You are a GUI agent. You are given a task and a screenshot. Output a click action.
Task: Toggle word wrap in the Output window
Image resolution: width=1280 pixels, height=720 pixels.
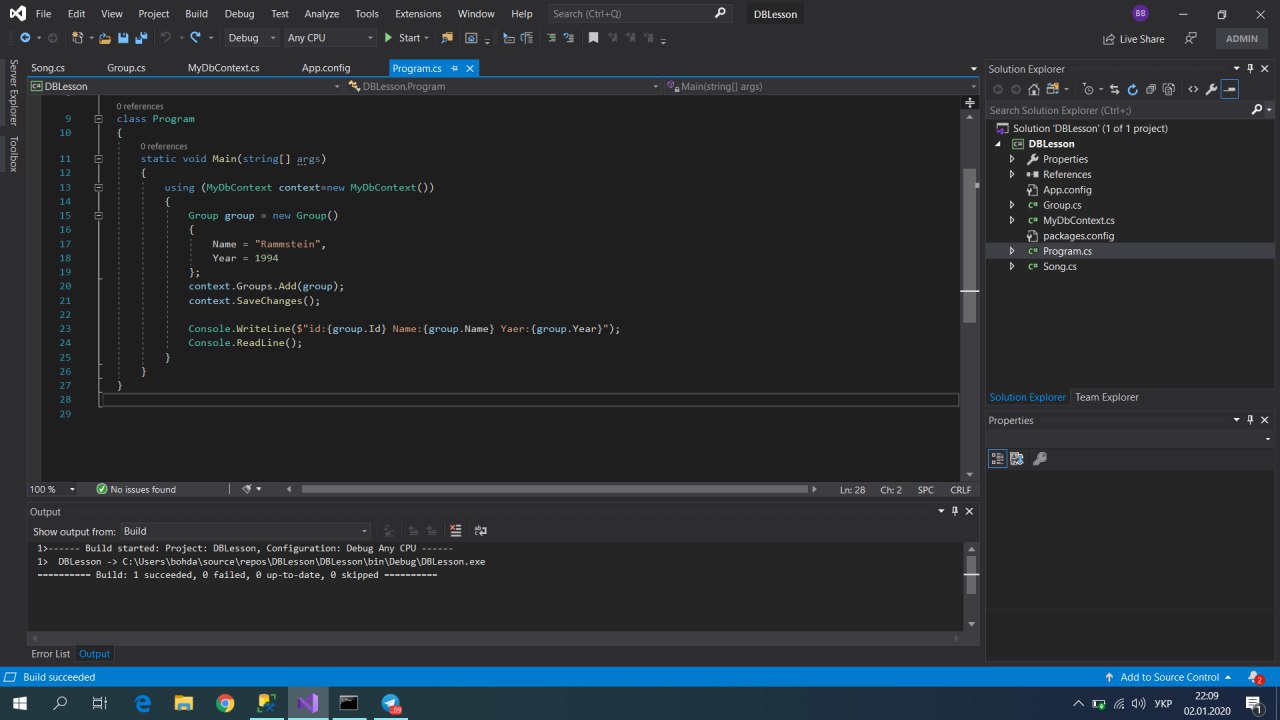click(481, 531)
